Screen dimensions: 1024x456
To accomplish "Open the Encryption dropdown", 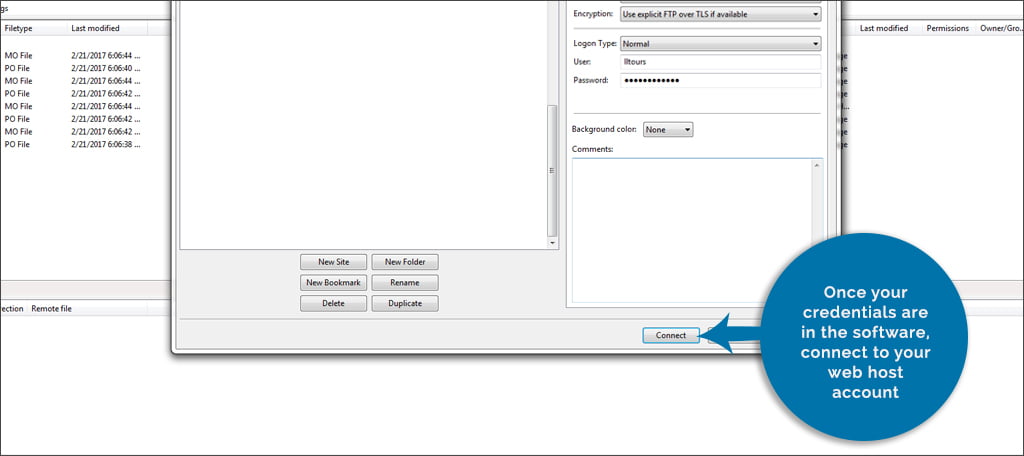I will pos(720,14).
